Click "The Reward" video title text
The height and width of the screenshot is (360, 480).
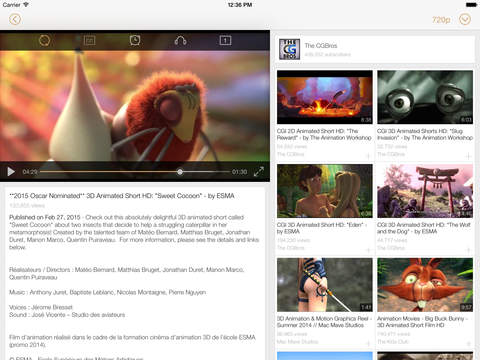(324, 134)
